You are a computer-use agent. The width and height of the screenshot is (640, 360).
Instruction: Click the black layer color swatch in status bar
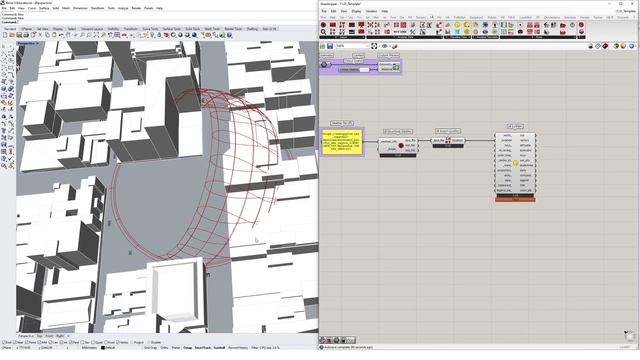pos(103,347)
